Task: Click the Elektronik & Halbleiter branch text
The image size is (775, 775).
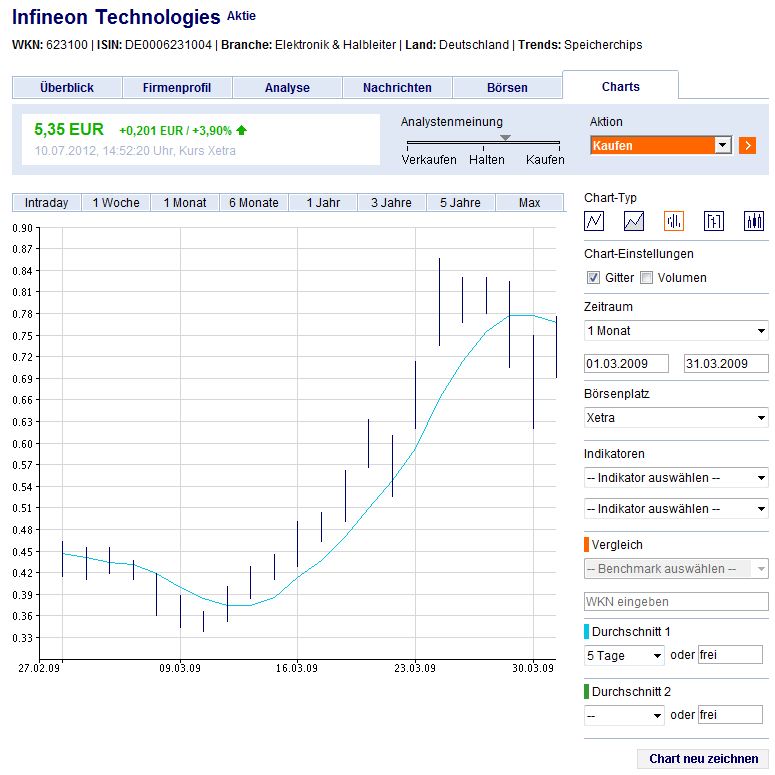Action: pyautogui.click(x=336, y=45)
